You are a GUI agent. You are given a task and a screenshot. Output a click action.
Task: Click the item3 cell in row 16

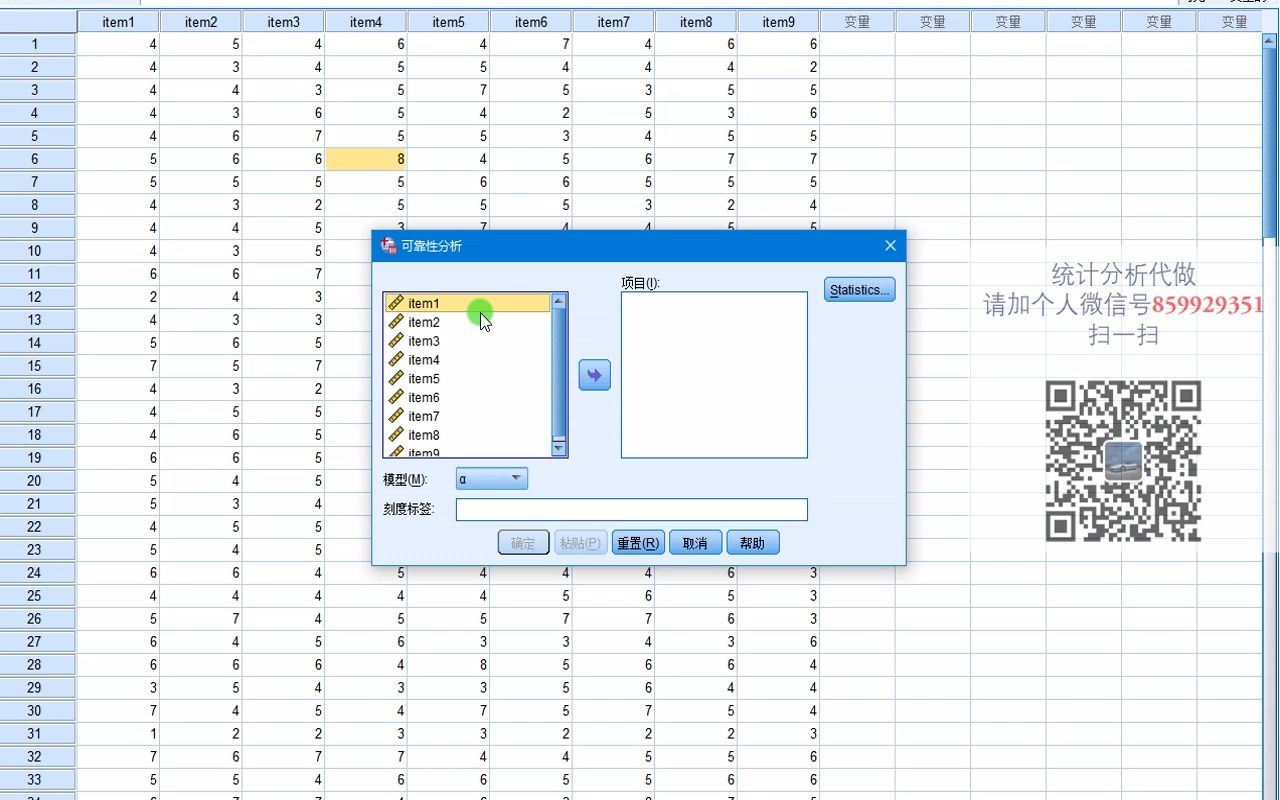click(283, 389)
